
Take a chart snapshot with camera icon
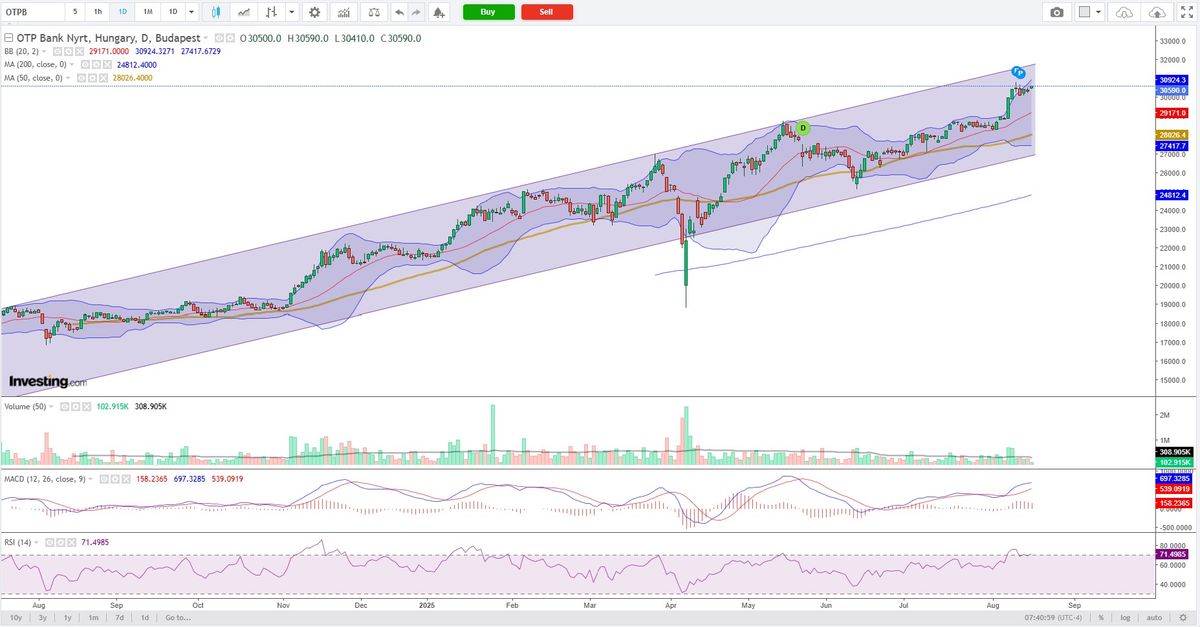[x=1057, y=12]
